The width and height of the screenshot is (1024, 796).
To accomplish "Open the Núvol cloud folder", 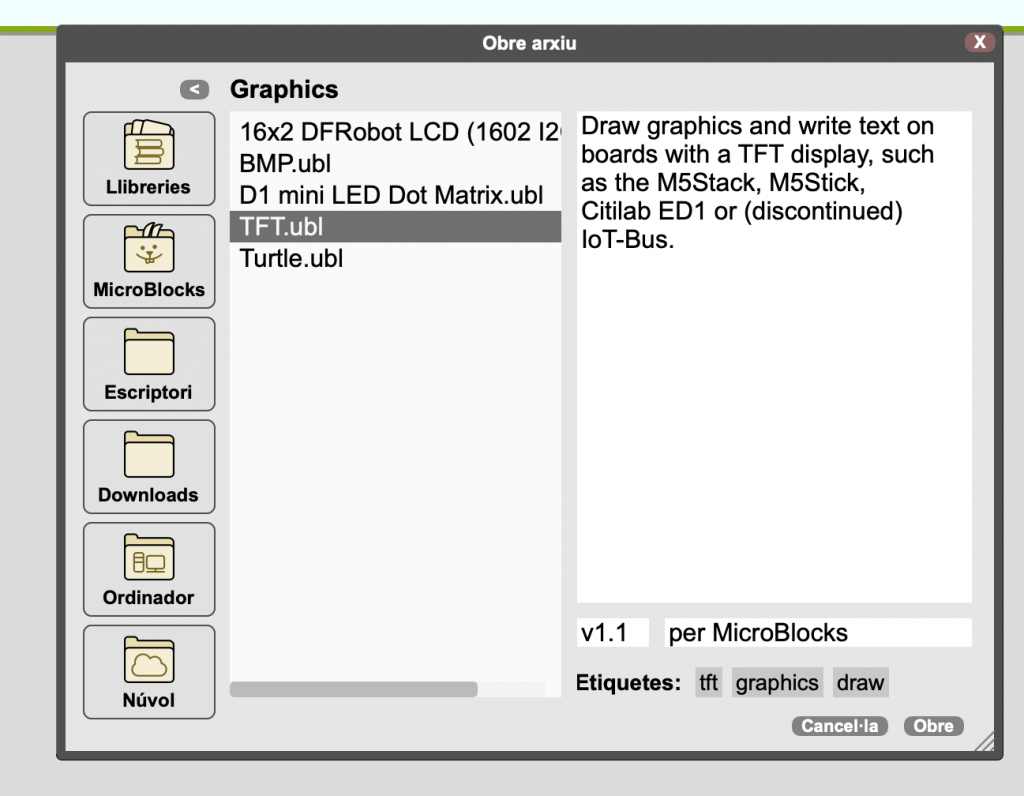I will [x=149, y=672].
